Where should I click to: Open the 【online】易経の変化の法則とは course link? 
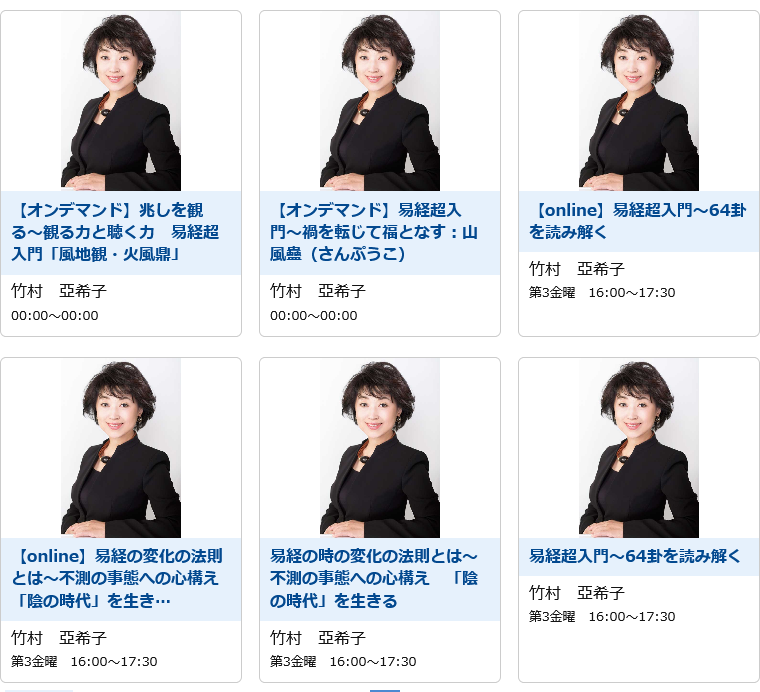[x=117, y=579]
